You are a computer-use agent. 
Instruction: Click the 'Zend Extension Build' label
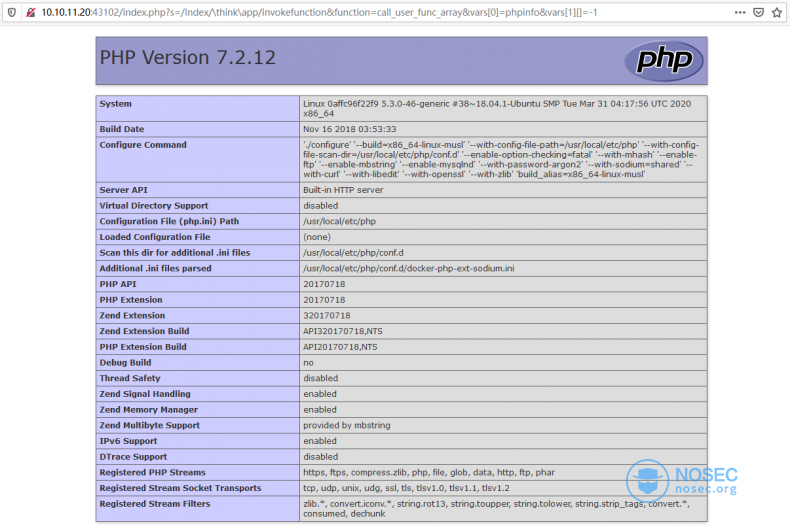[x=144, y=331]
